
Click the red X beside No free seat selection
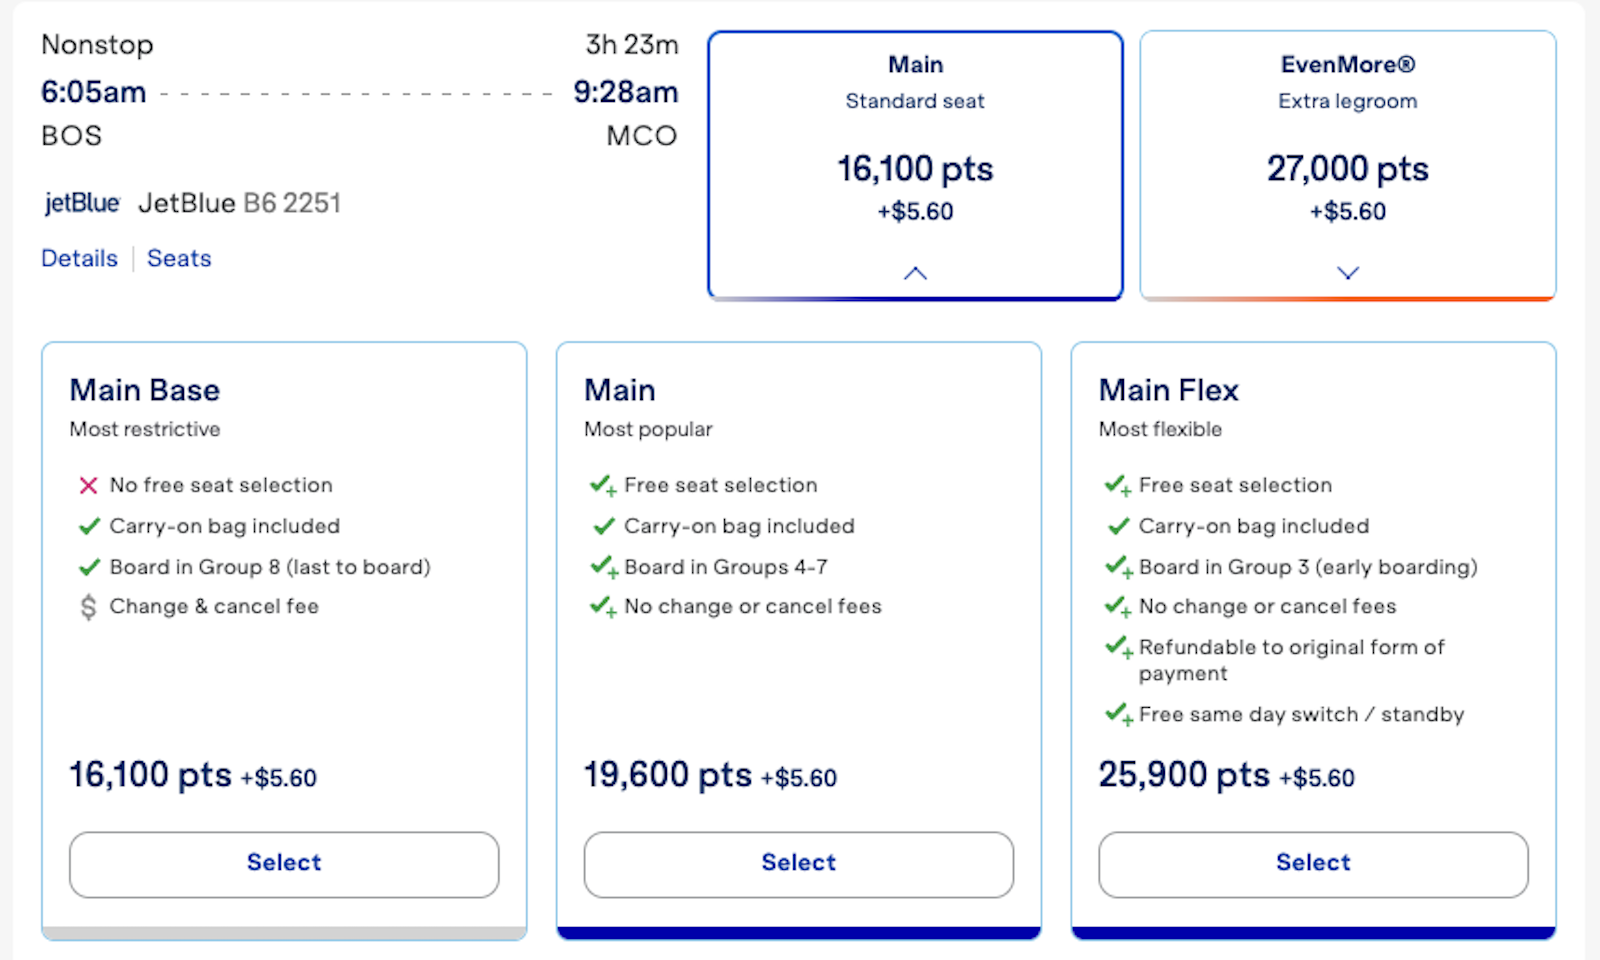click(x=88, y=486)
